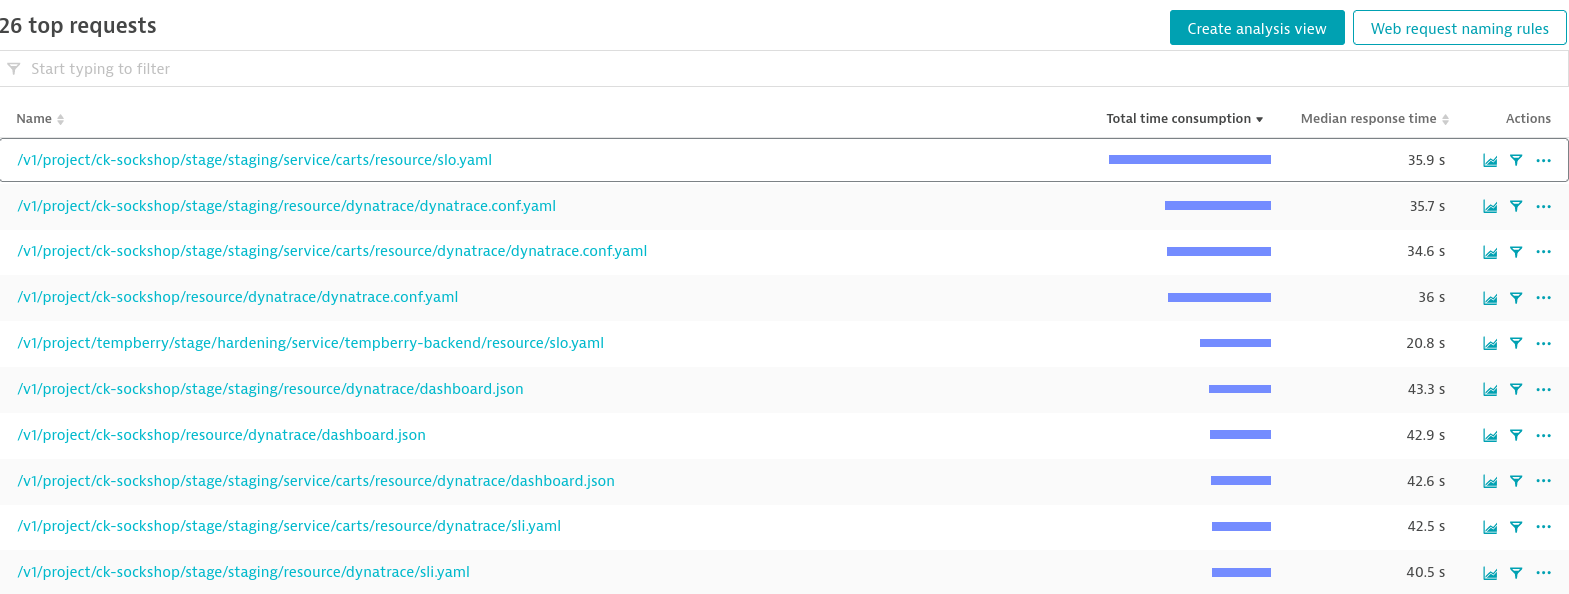Open tempberry-backend/resource/slo.yaml link
Screen dimensions: 1569x594
point(311,343)
